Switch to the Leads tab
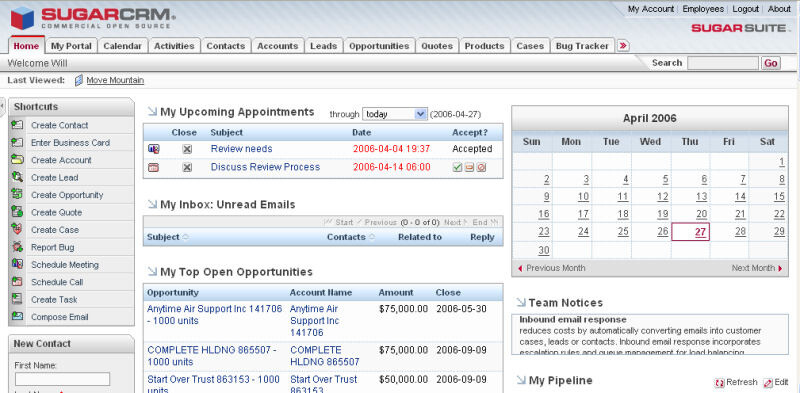This screenshot has width=800, height=393. coord(323,46)
